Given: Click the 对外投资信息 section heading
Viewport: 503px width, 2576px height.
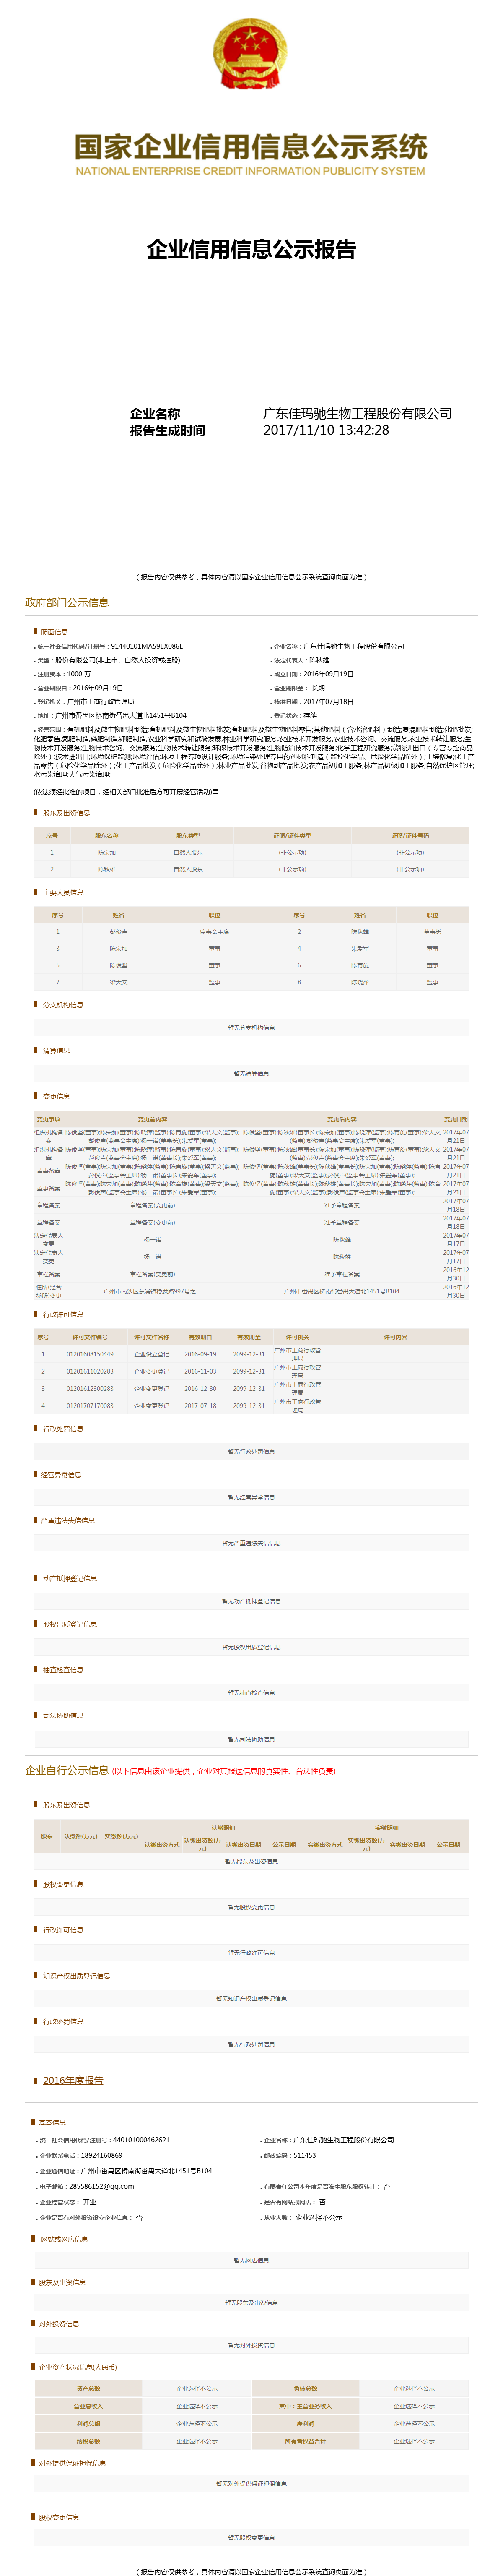Looking at the screenshot, I should (x=59, y=2324).
